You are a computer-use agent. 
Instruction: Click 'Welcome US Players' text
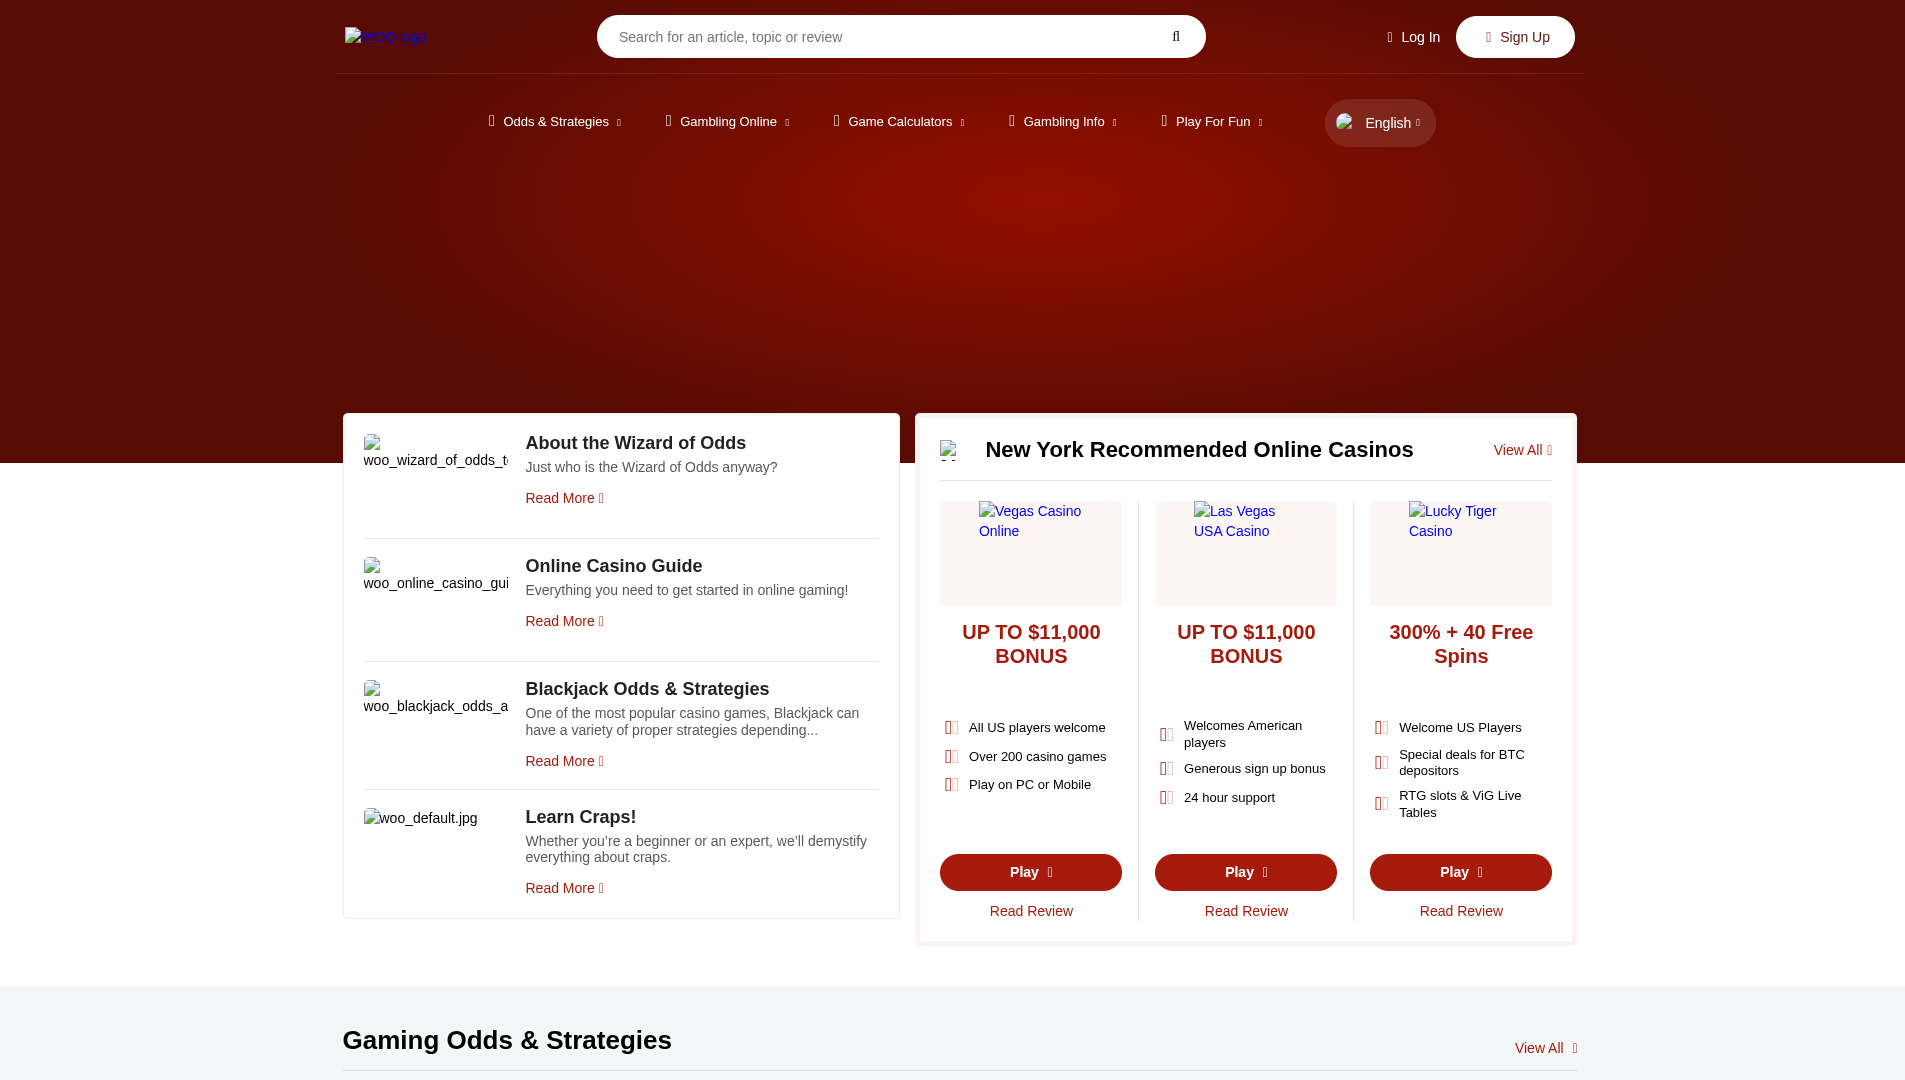coord(1460,728)
